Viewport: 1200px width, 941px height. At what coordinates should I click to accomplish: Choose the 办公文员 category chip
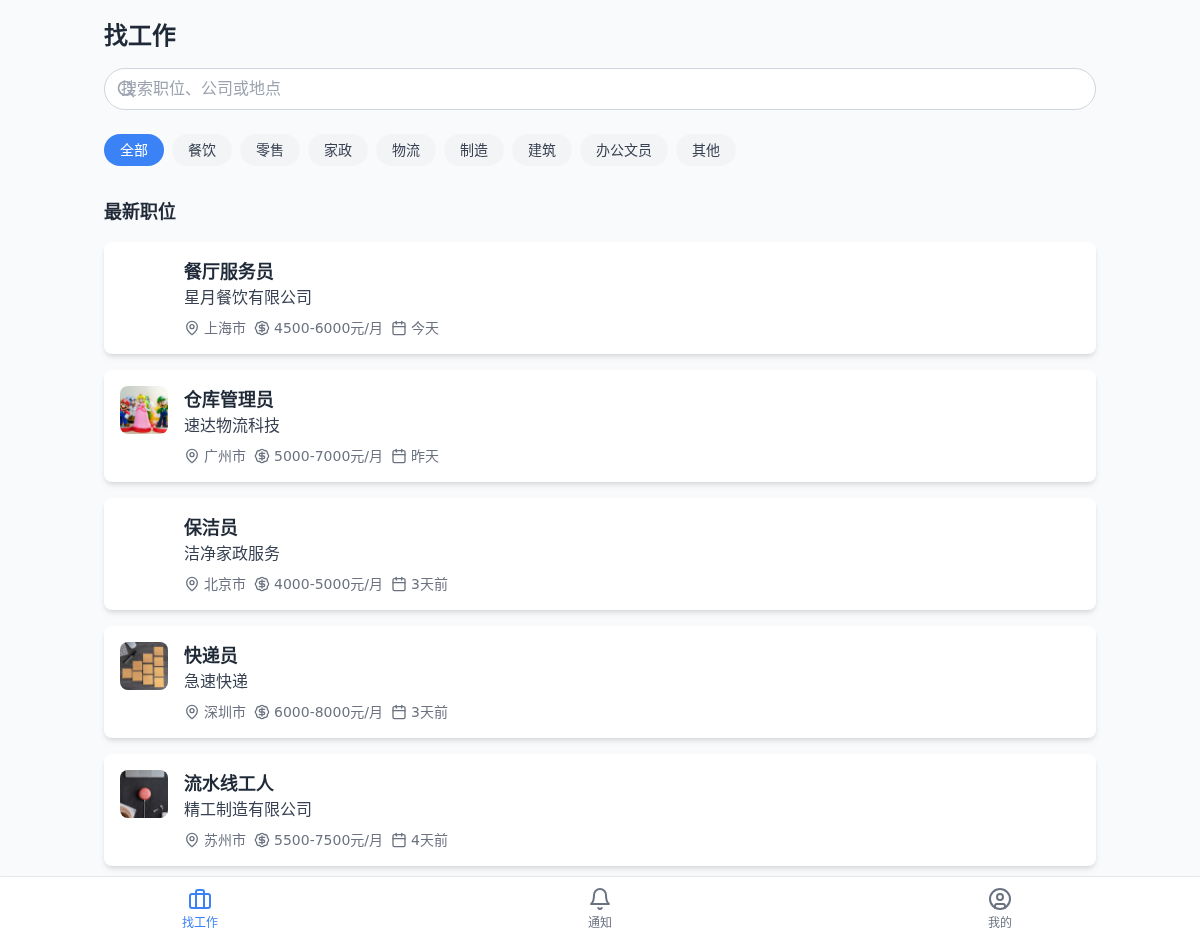click(624, 150)
